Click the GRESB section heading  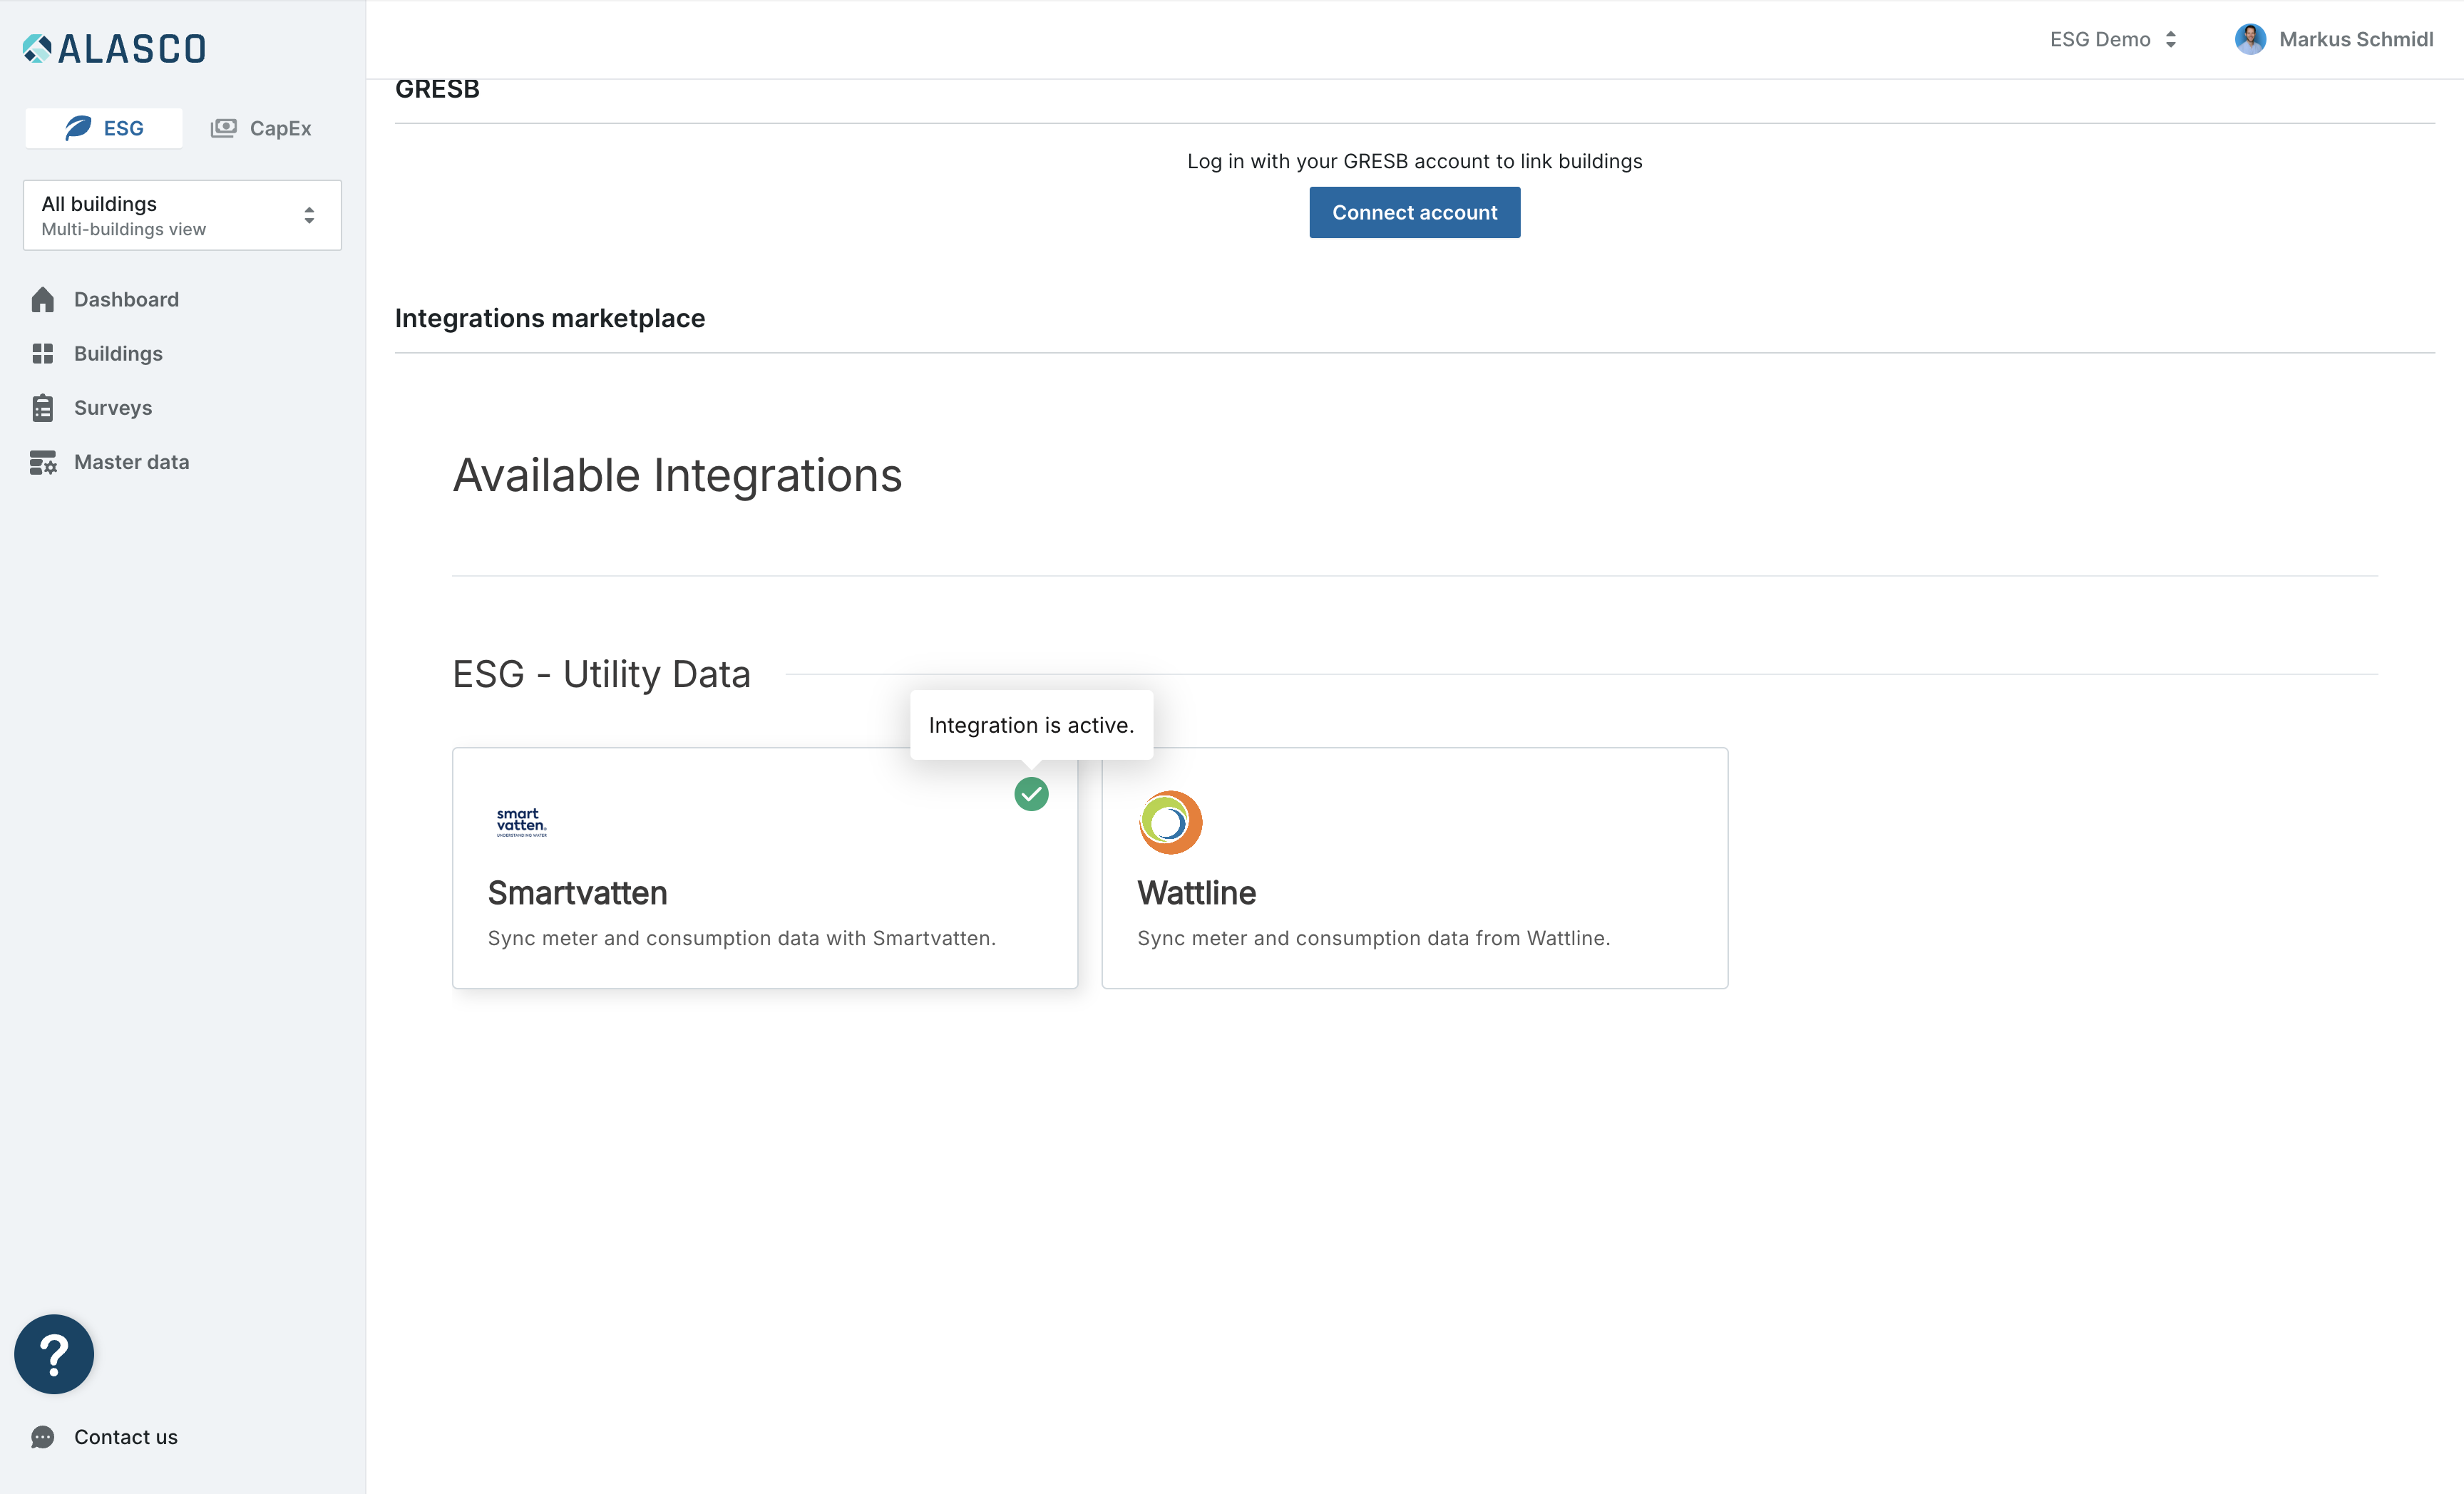click(x=437, y=89)
